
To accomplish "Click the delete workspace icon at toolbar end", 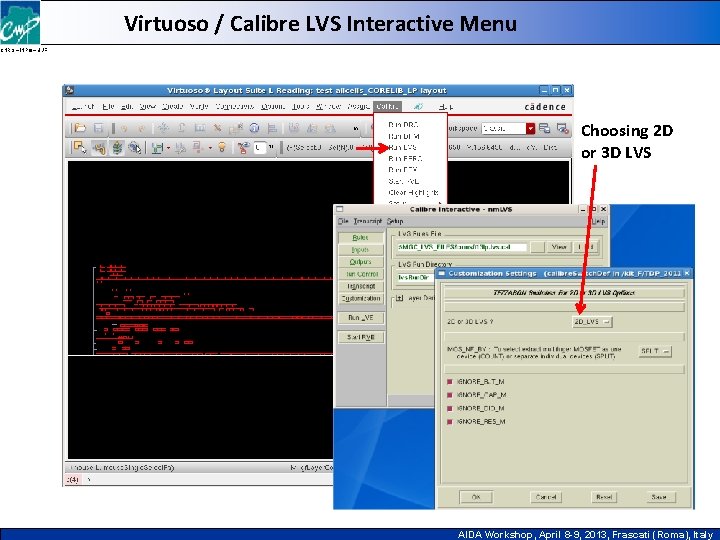I will click(562, 128).
